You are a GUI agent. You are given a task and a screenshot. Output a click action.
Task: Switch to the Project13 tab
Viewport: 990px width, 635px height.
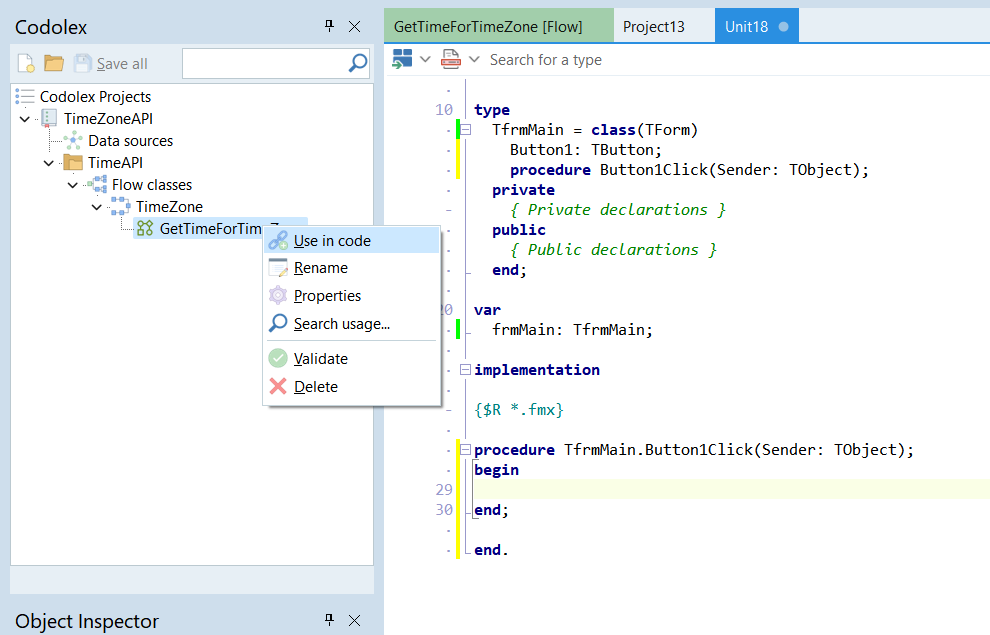664,27
